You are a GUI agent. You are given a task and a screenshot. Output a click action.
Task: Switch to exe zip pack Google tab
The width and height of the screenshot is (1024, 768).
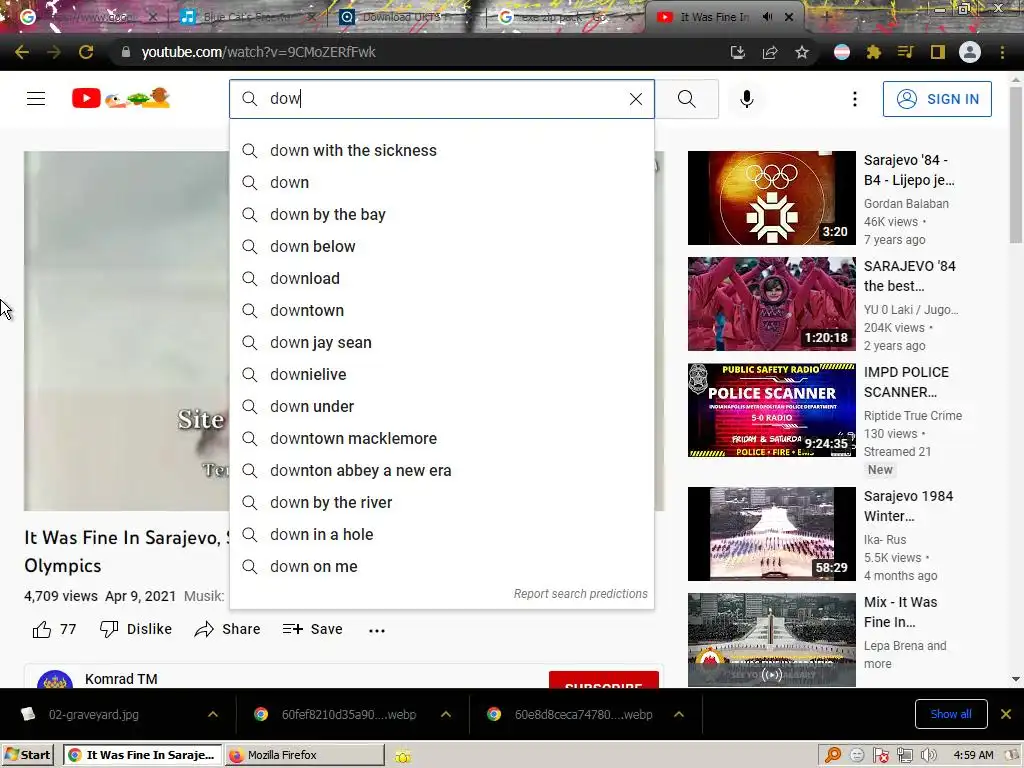565,17
